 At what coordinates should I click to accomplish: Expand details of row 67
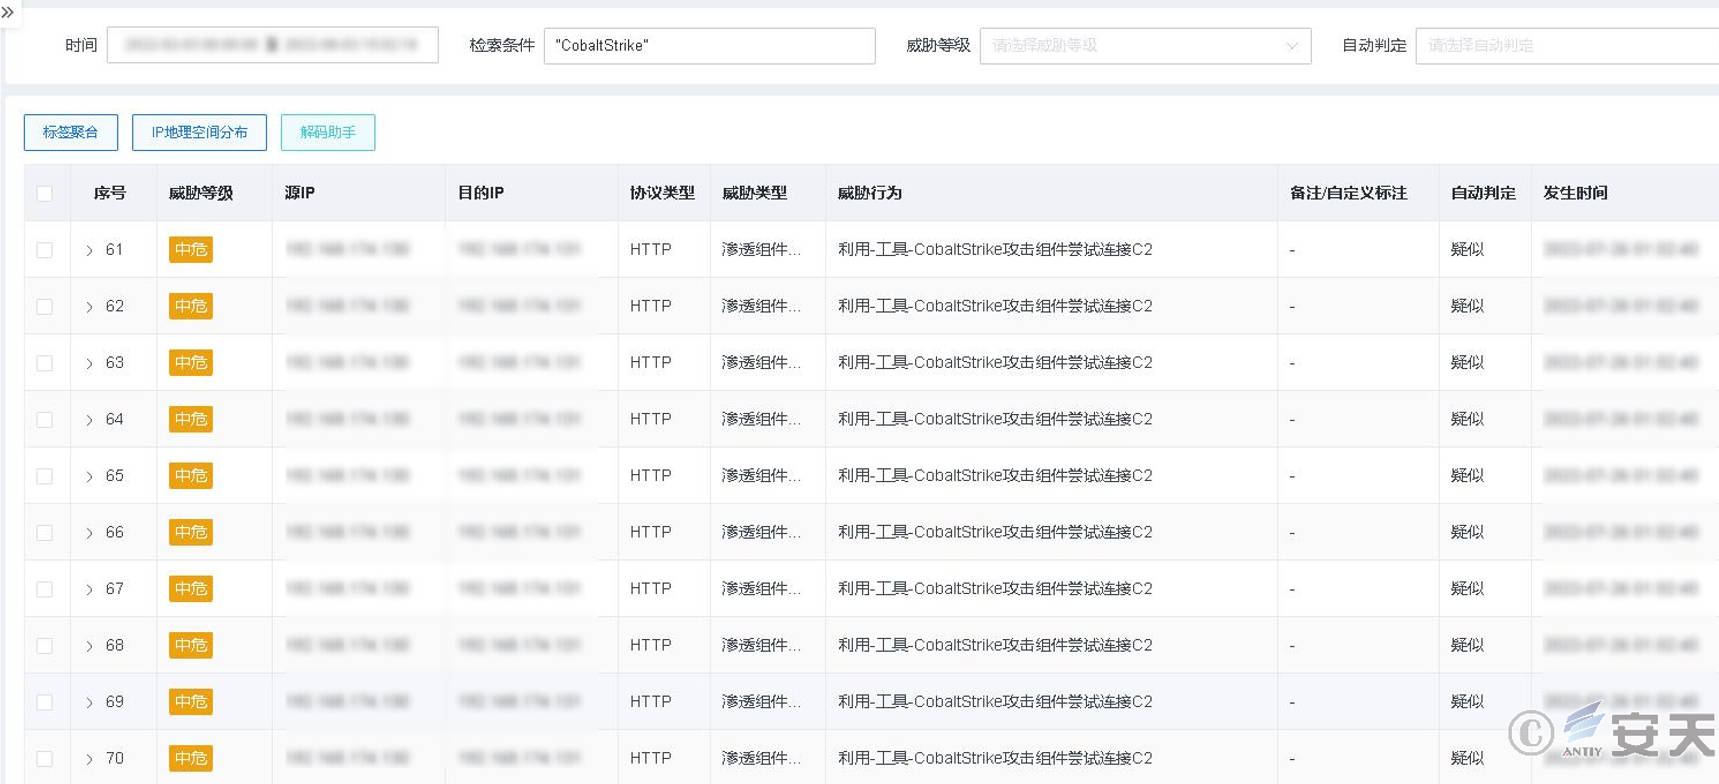pyautogui.click(x=89, y=589)
